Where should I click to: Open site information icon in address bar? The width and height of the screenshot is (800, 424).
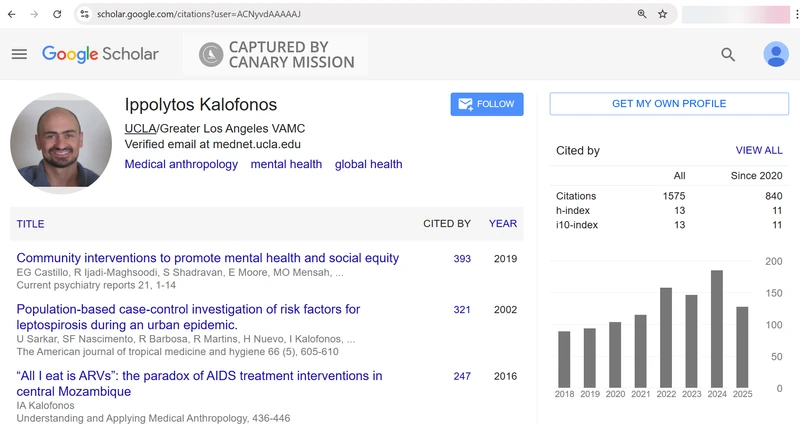tap(85, 14)
